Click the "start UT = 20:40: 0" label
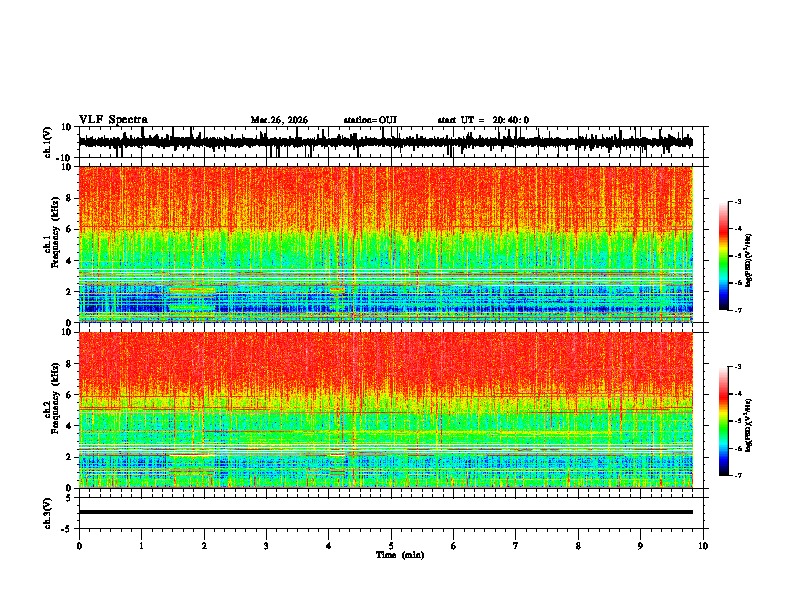This screenshot has height=612, width=792. 483,120
